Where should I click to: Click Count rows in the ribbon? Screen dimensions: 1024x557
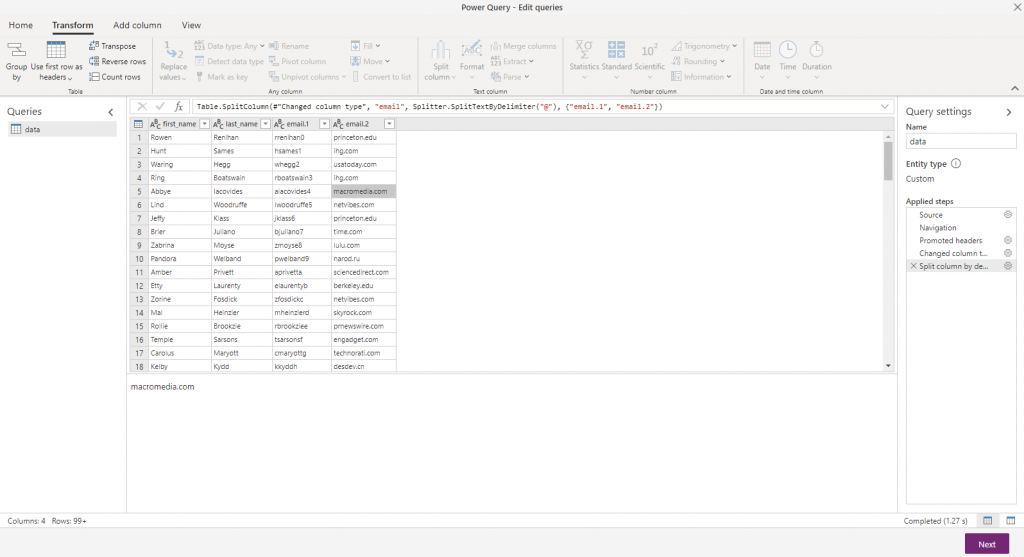pos(115,76)
